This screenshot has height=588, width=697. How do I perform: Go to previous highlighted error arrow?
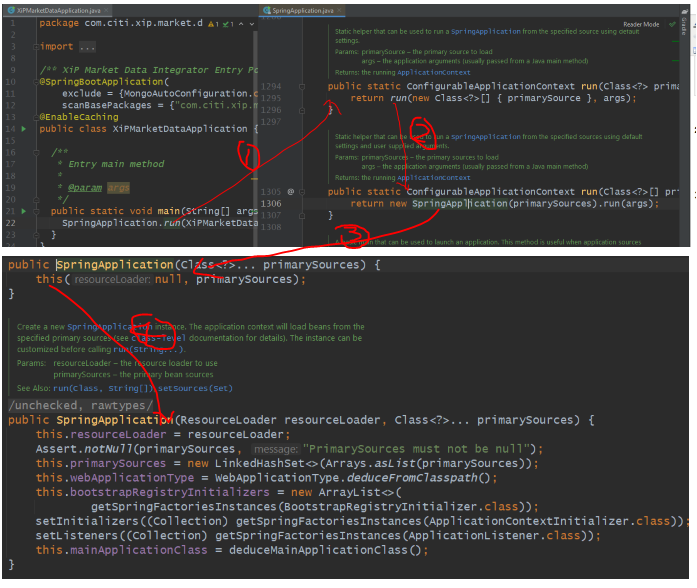pyautogui.click(x=241, y=24)
